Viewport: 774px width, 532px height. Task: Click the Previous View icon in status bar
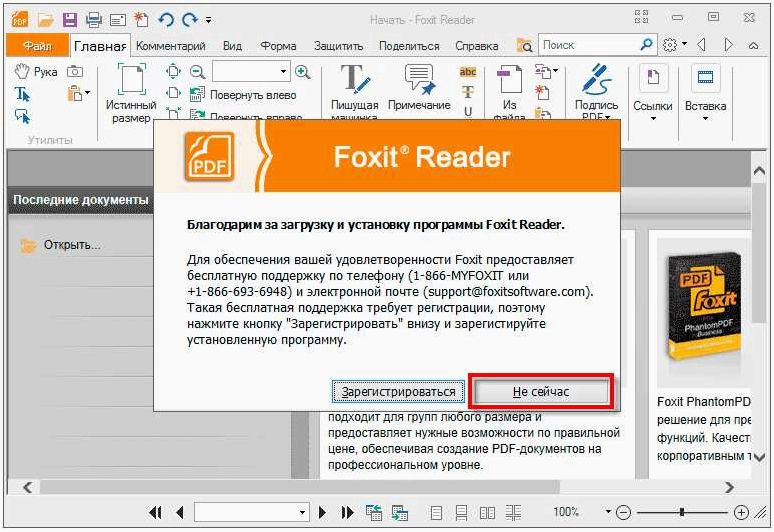click(x=374, y=513)
